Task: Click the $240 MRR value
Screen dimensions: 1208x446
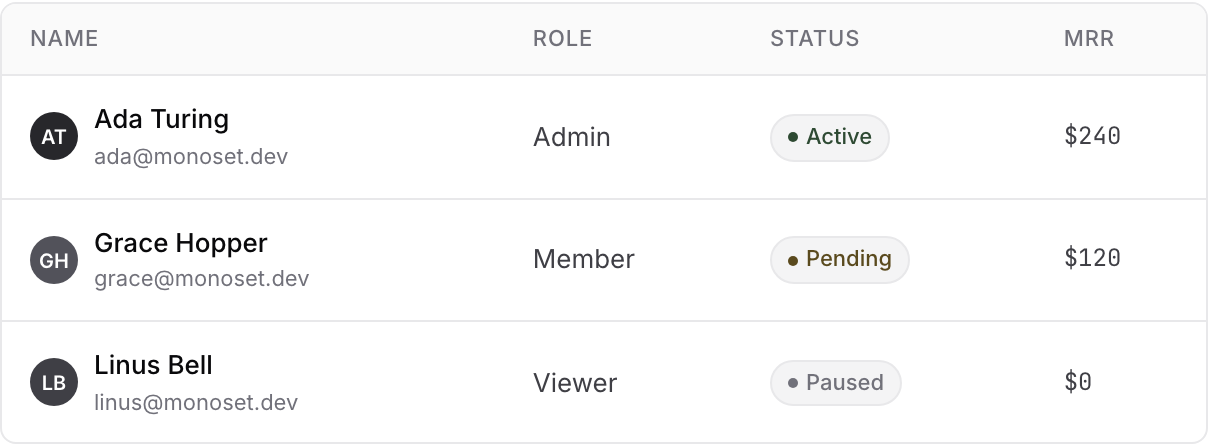Action: [1092, 136]
